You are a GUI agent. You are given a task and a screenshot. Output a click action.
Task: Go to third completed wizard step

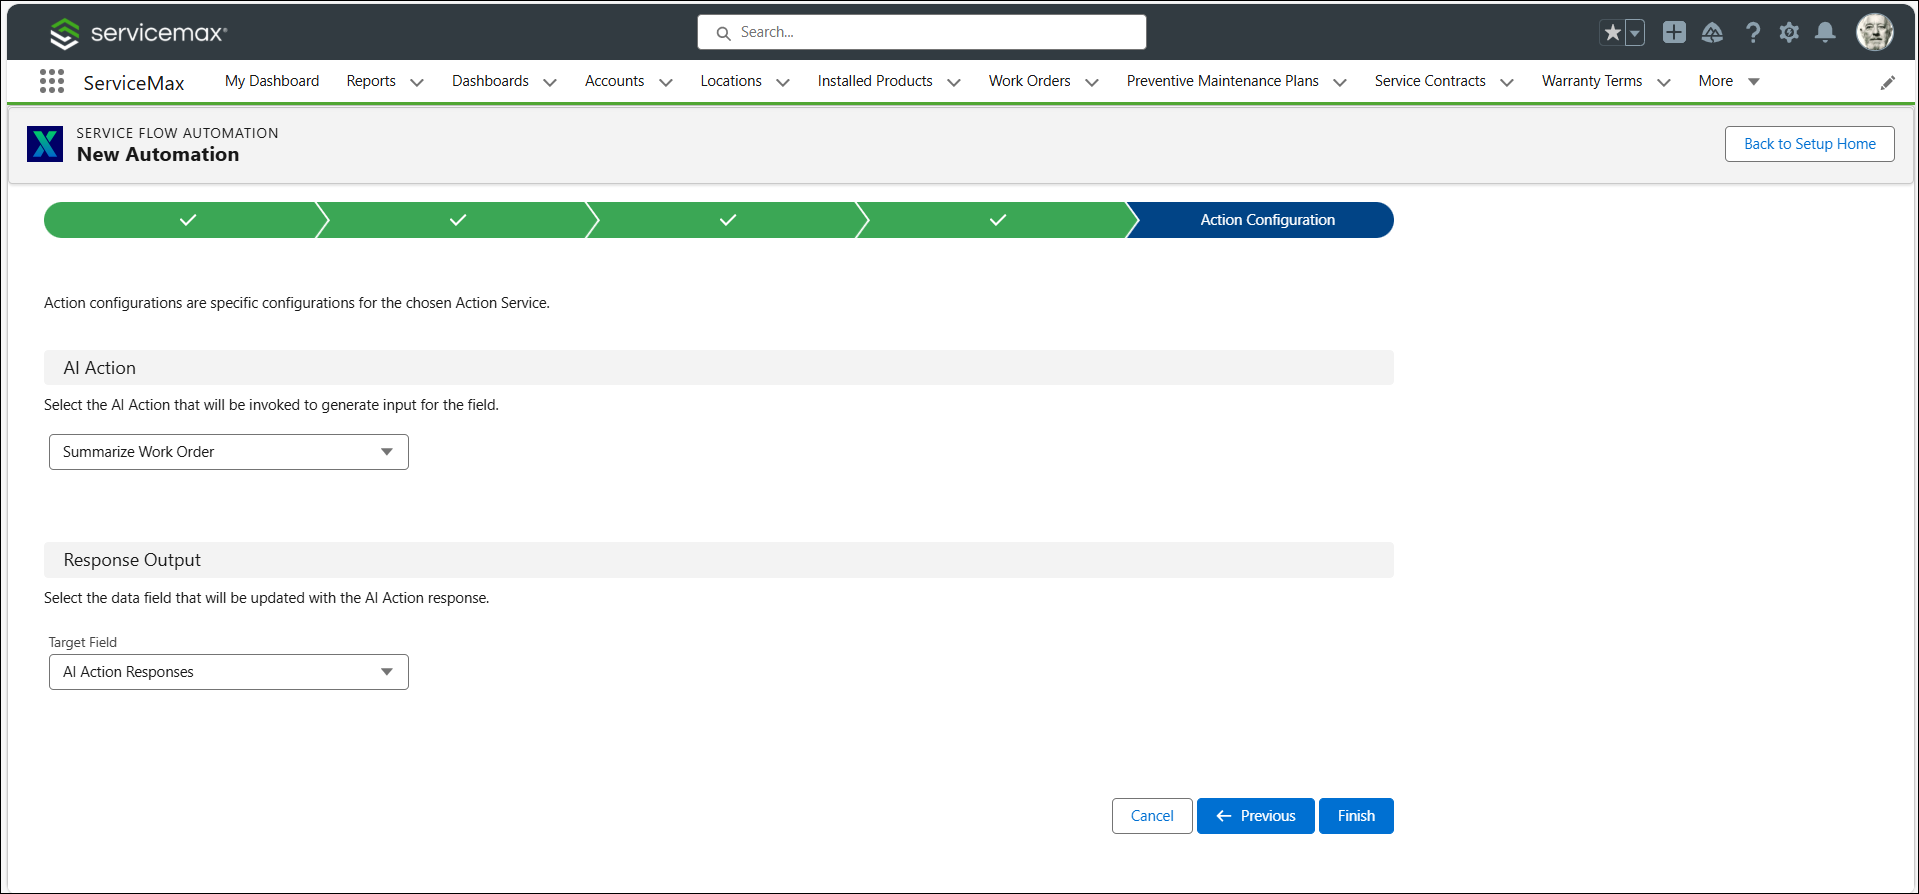[728, 220]
